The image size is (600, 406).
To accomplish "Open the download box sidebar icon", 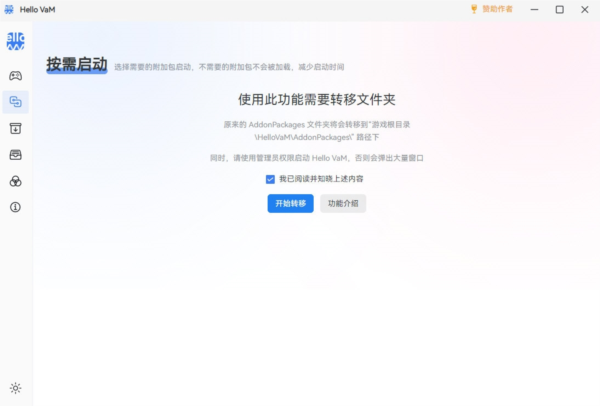I will click(x=16, y=128).
